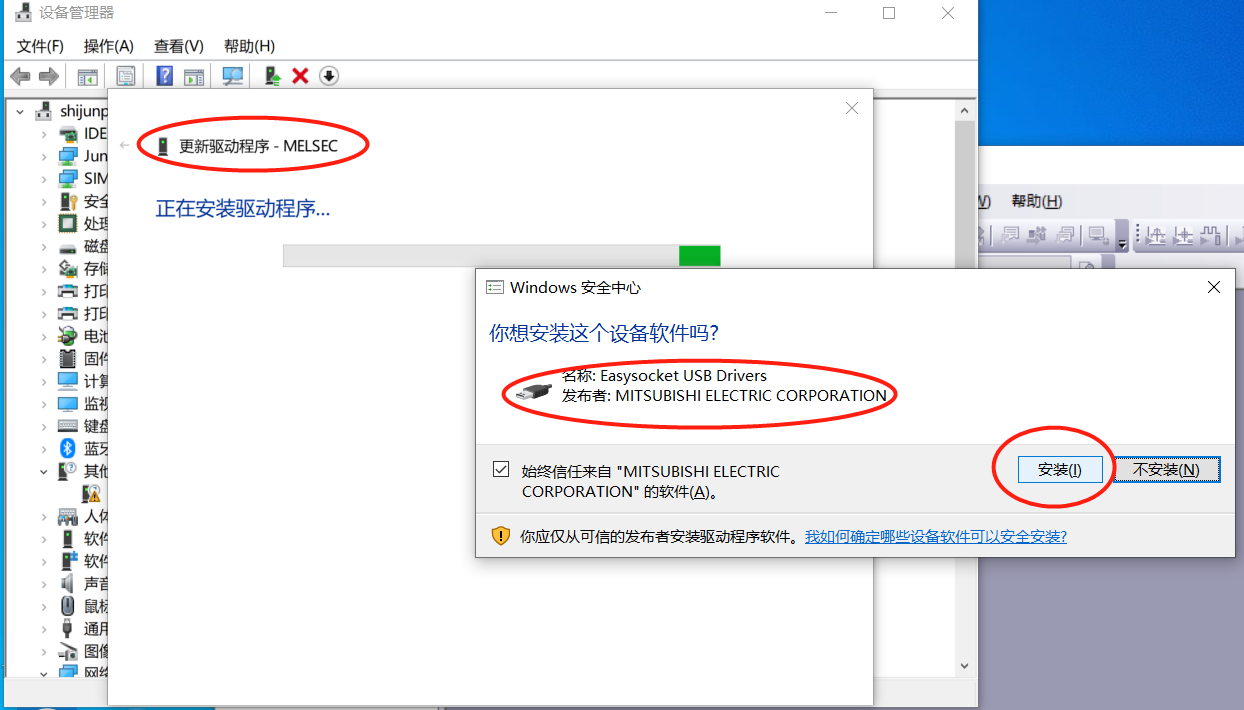
Task: Open 帮助(H) menu in the background window
Action: [1037, 201]
